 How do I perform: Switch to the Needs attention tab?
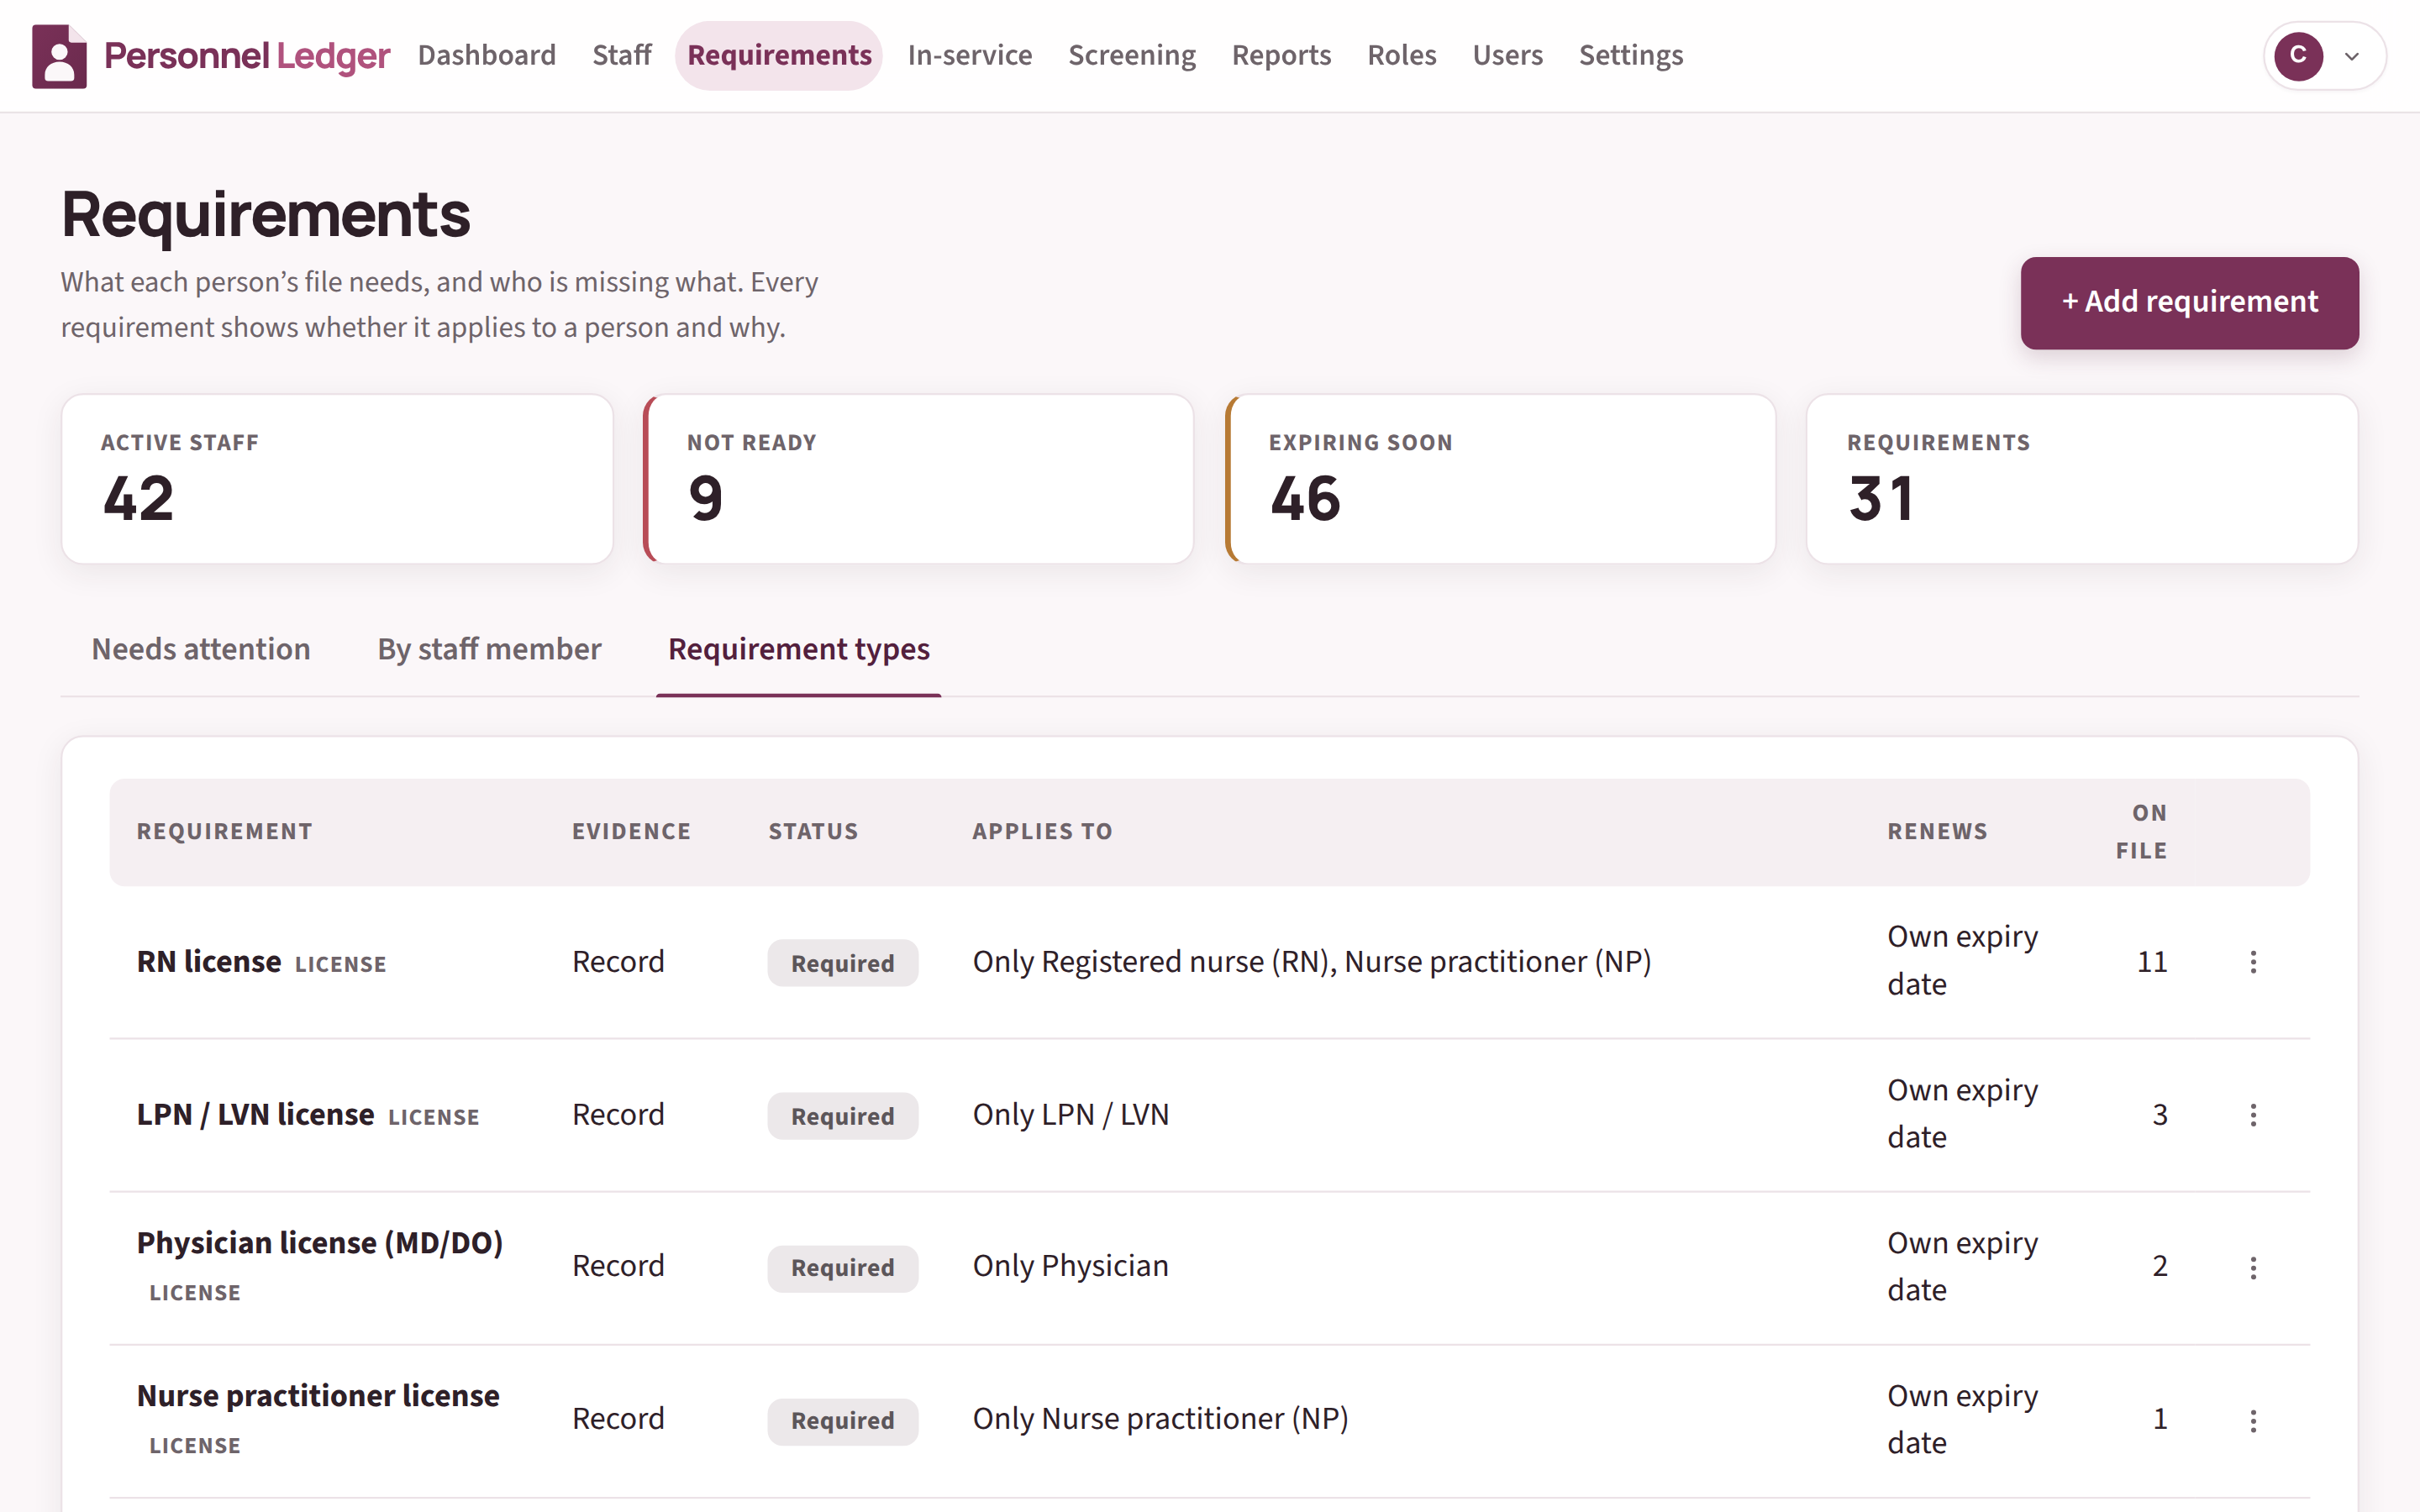[x=201, y=649]
